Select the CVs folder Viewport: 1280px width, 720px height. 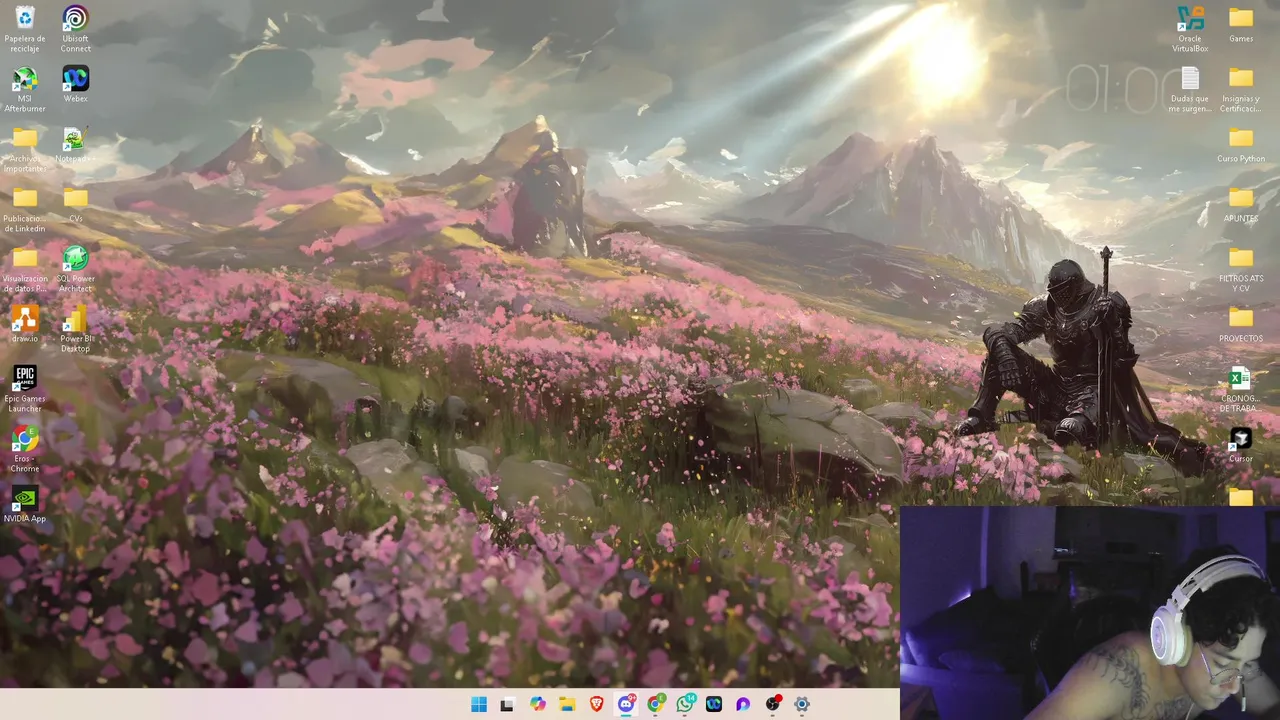(75, 204)
